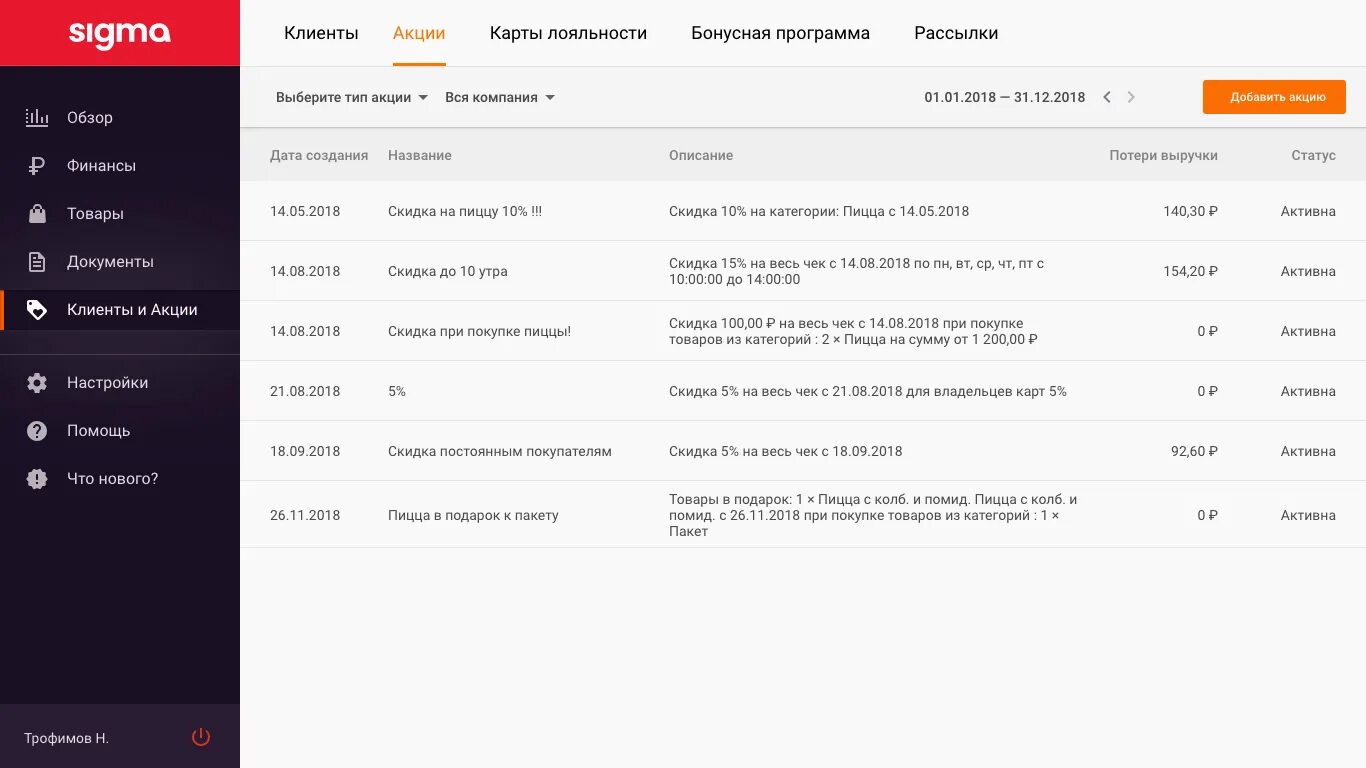Open the Выберите тип акции dropdown
The height and width of the screenshot is (768, 1366).
point(352,97)
